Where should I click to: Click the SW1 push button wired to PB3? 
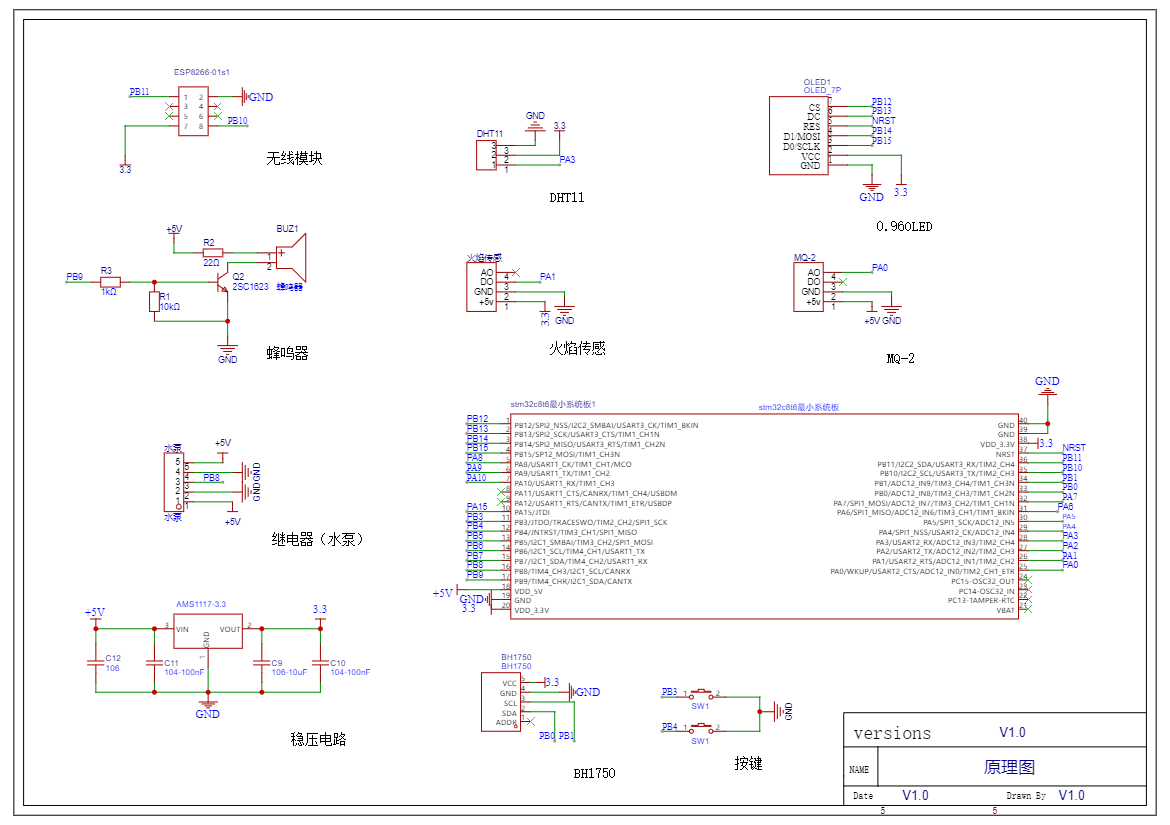click(701, 694)
